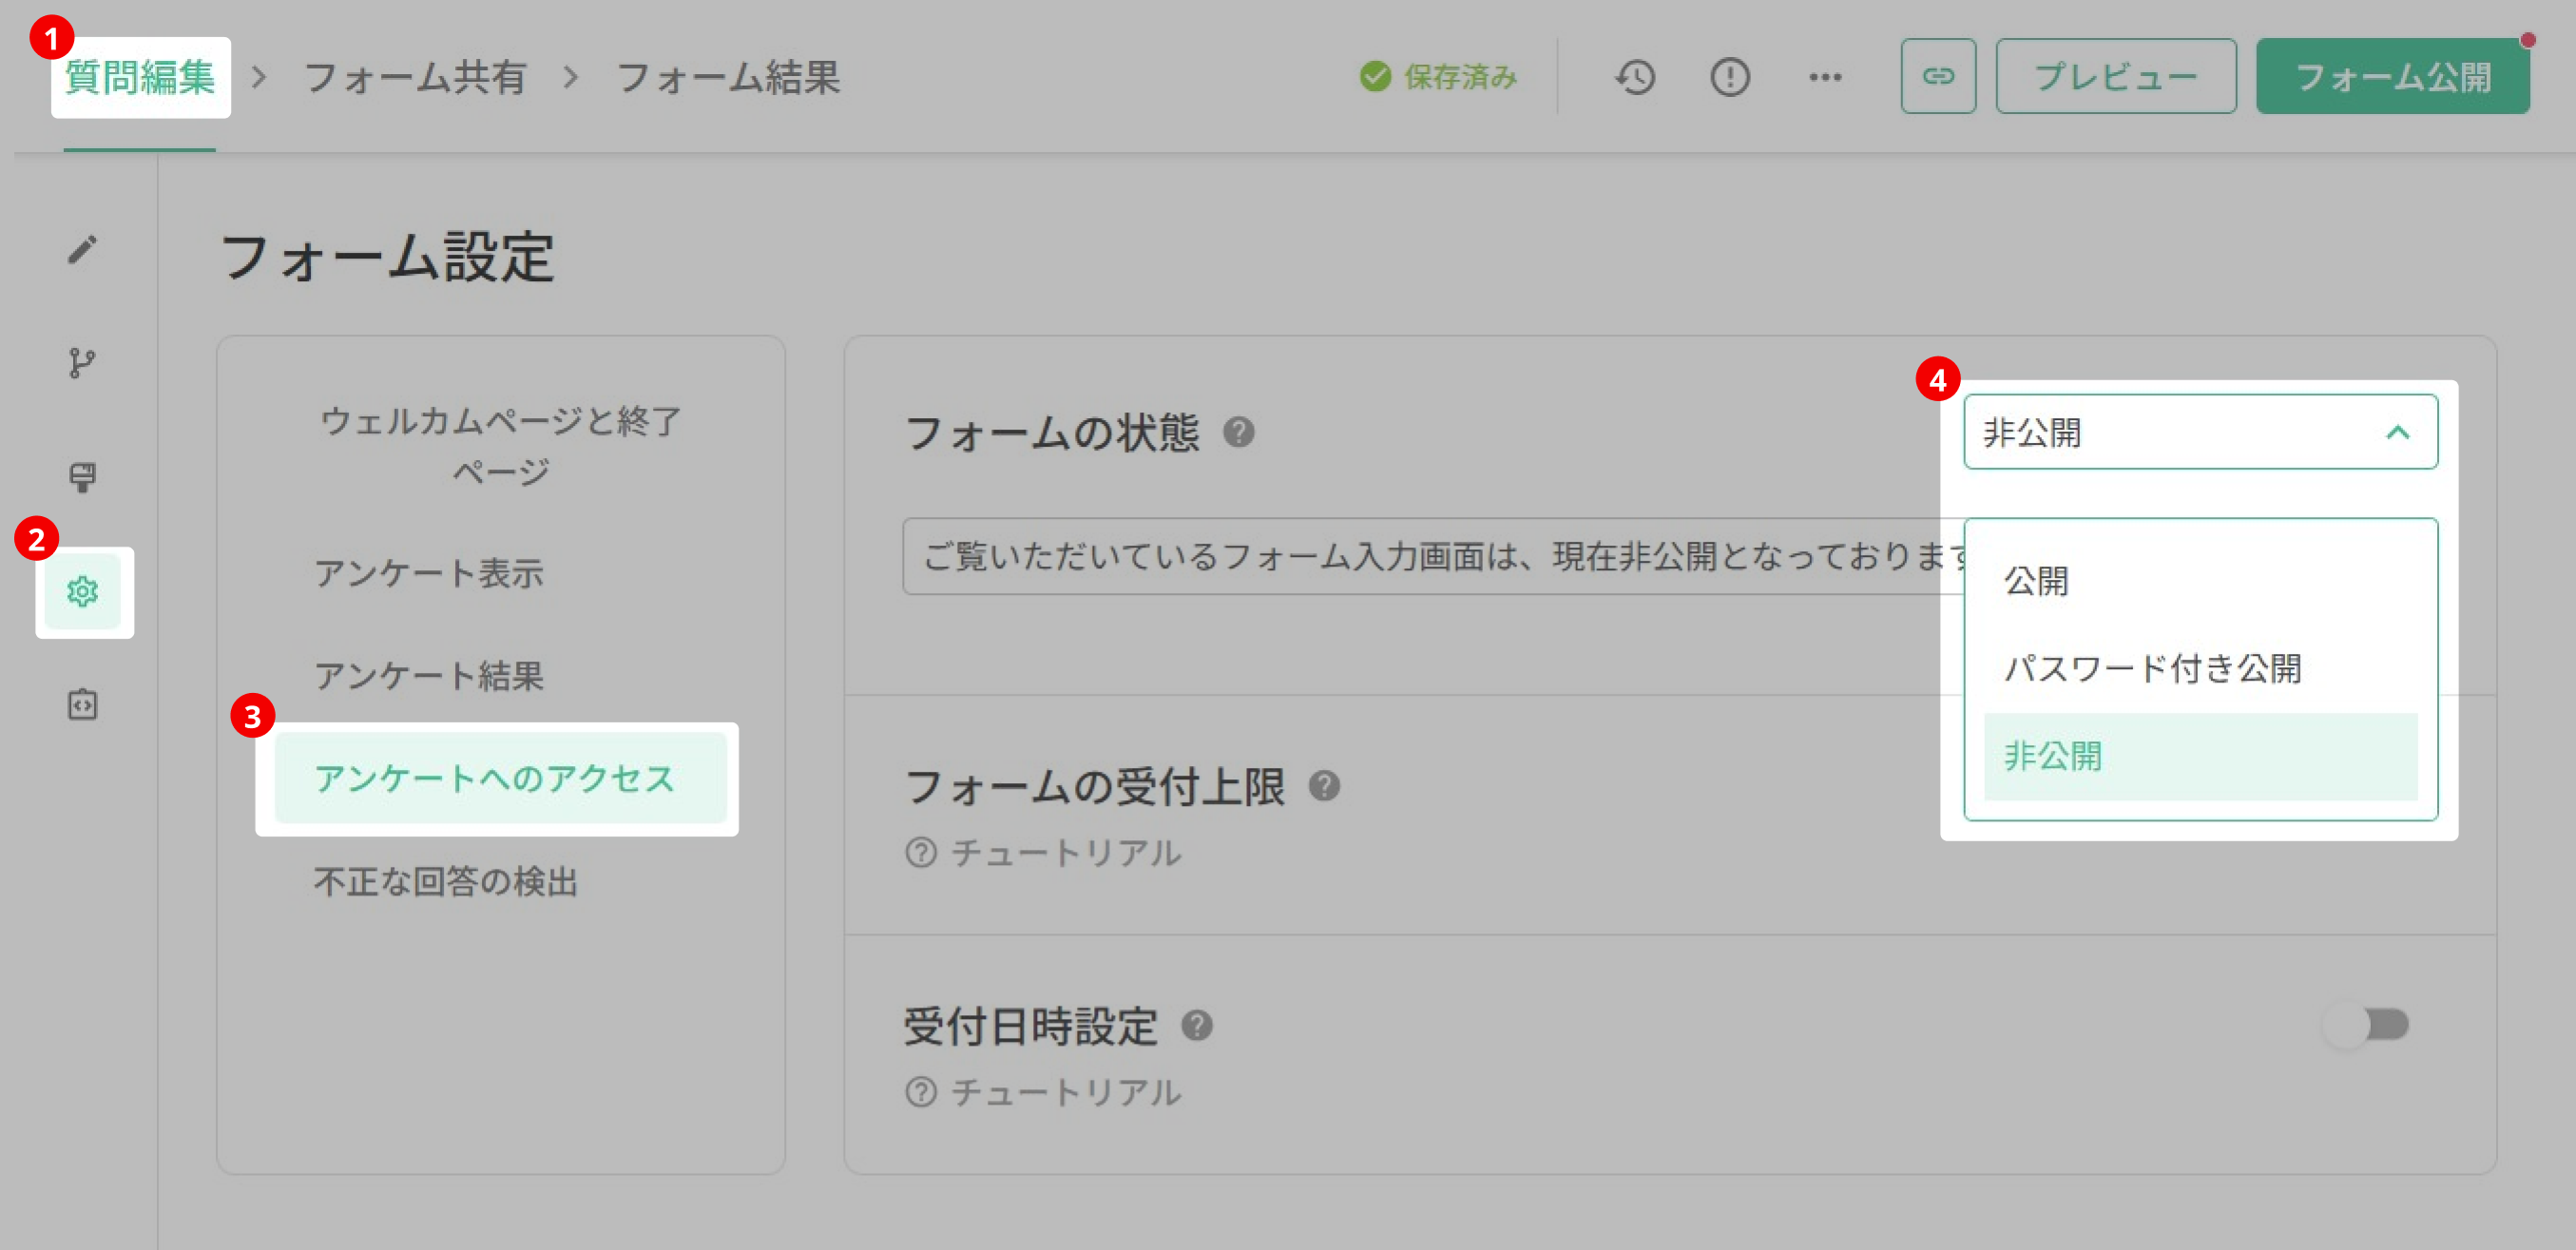Click the unpublished message text field
The height and width of the screenshot is (1250, 2576).
point(1434,556)
